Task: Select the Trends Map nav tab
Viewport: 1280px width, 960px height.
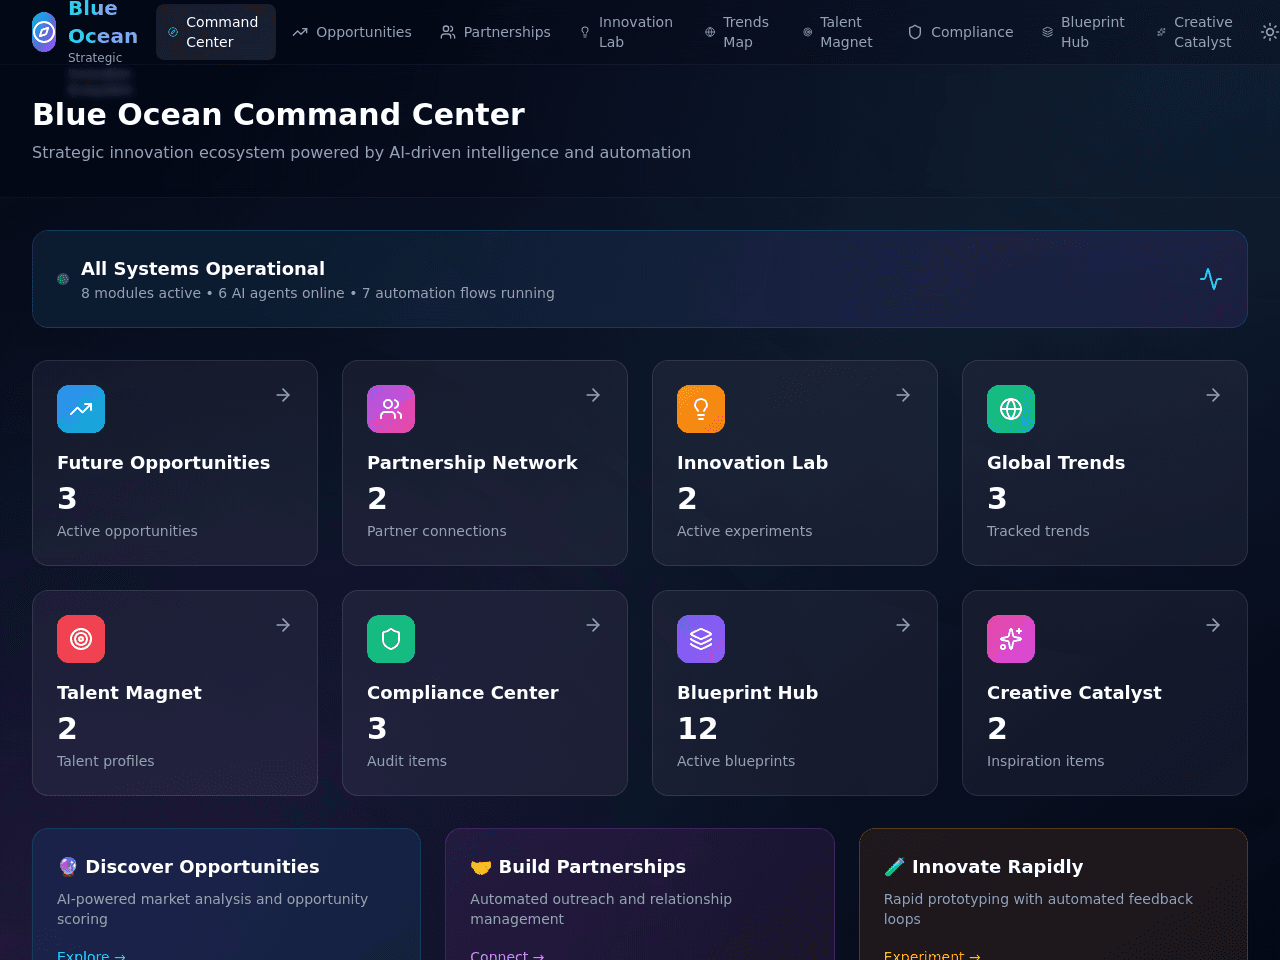Action: (x=738, y=32)
